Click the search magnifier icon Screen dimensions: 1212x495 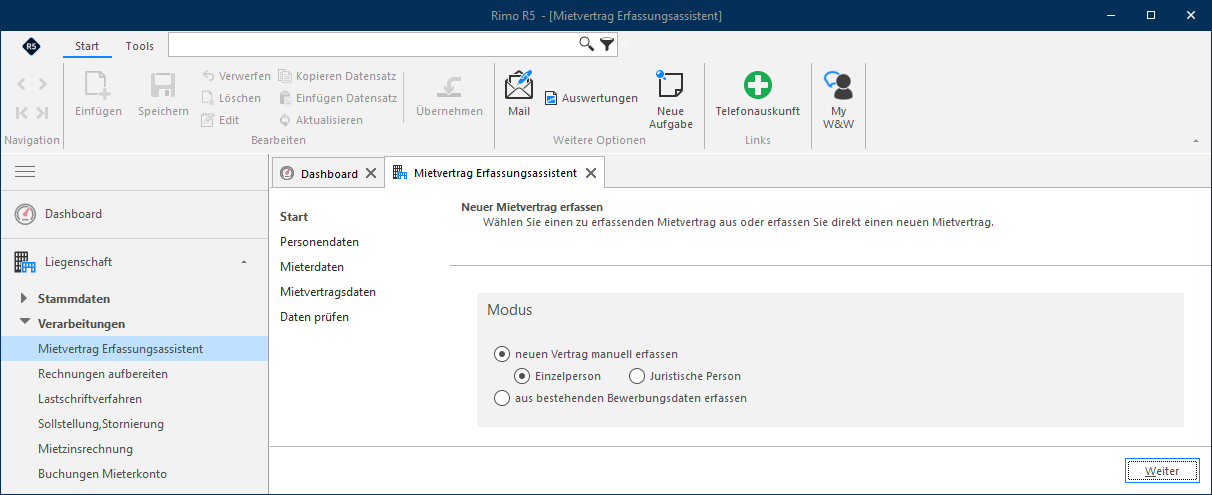[x=587, y=44]
